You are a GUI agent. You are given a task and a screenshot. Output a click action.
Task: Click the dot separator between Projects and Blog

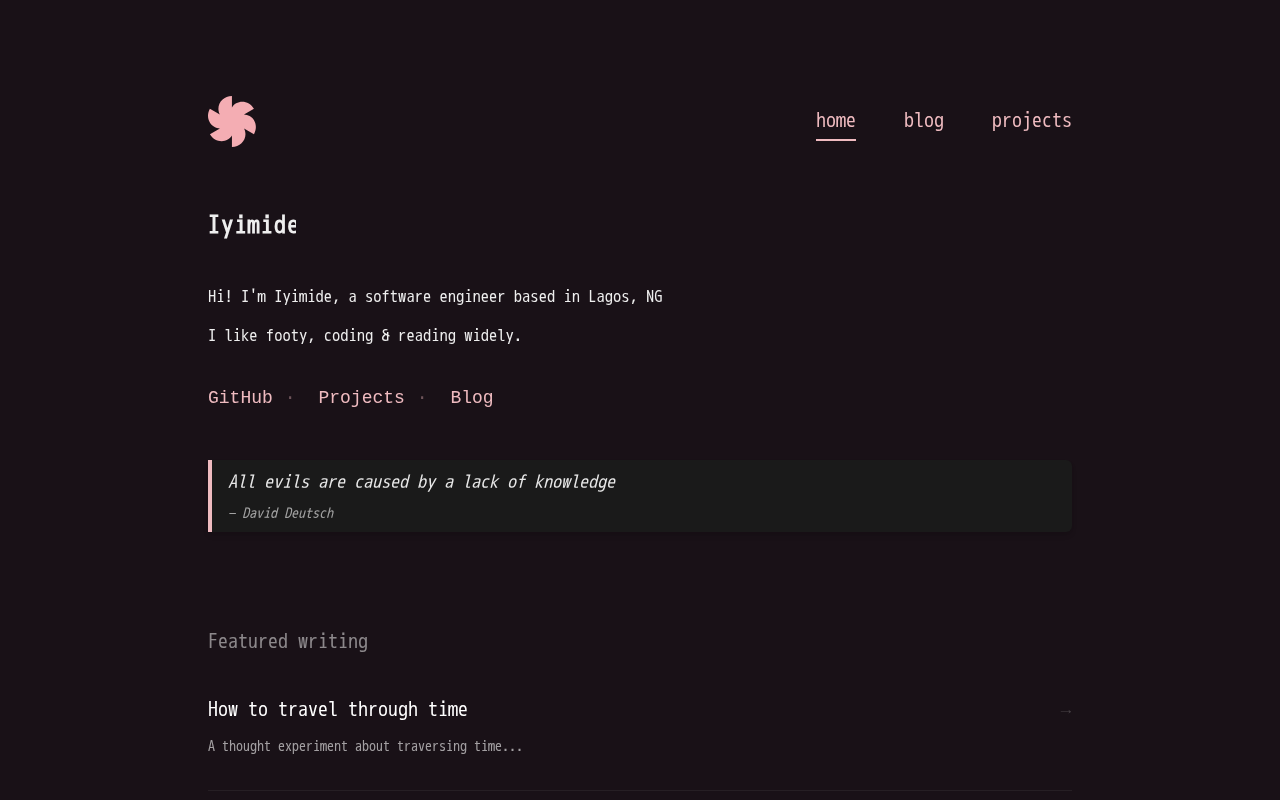point(422,398)
